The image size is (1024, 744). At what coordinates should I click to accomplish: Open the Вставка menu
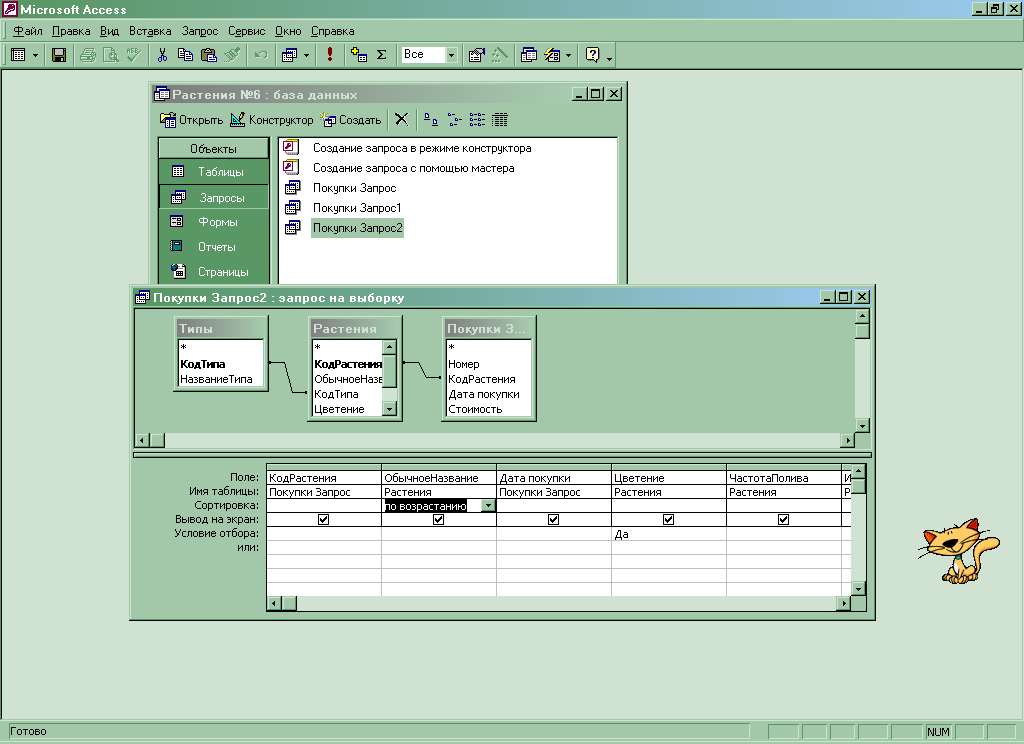point(150,31)
